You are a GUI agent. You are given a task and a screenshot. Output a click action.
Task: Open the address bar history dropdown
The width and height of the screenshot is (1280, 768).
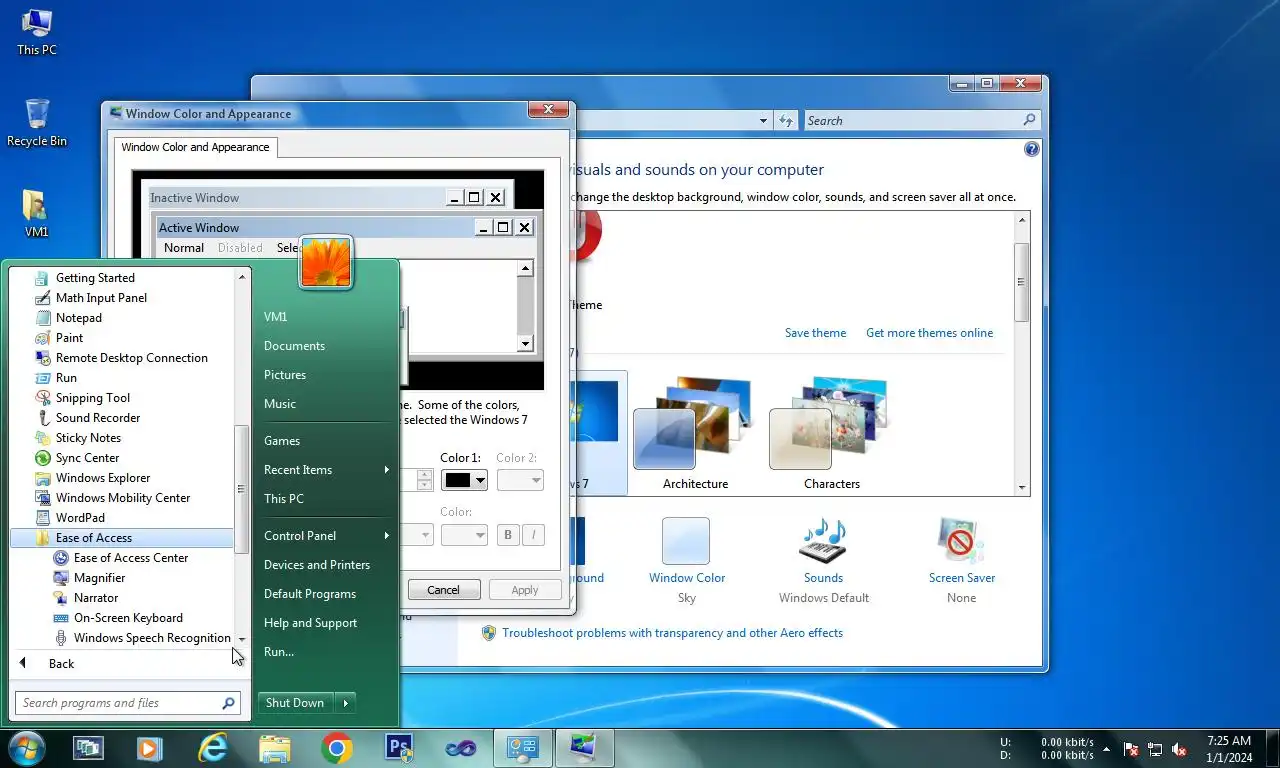(764, 121)
